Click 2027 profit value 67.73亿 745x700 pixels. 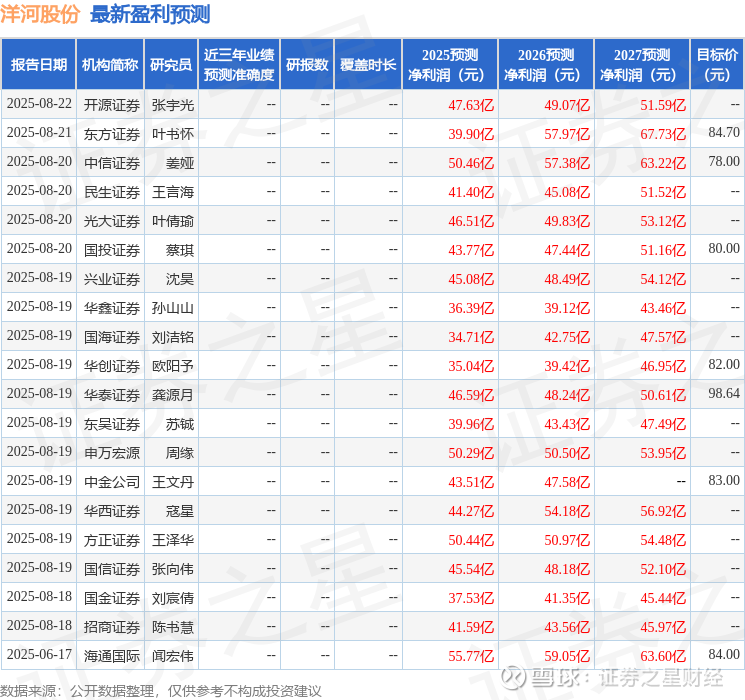pos(663,134)
